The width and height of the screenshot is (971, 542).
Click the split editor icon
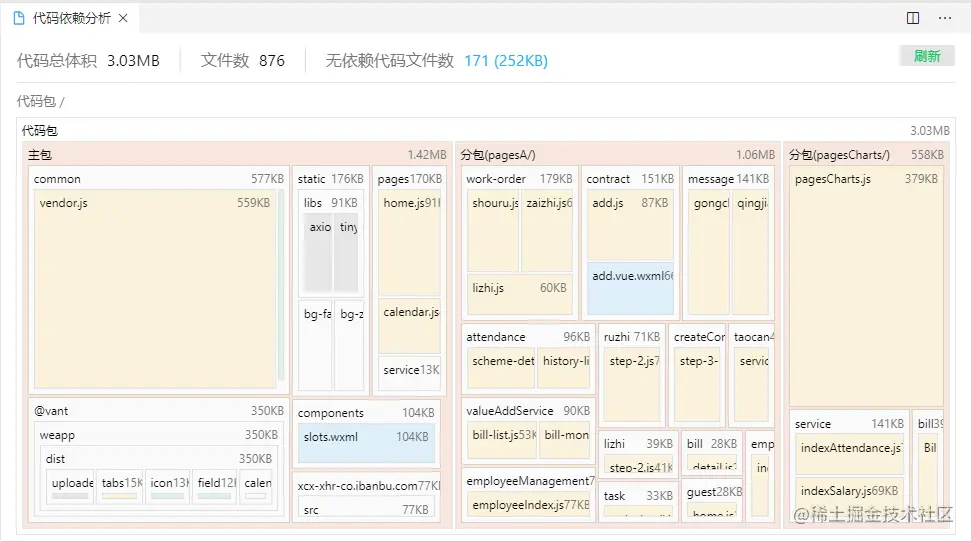pos(913,18)
